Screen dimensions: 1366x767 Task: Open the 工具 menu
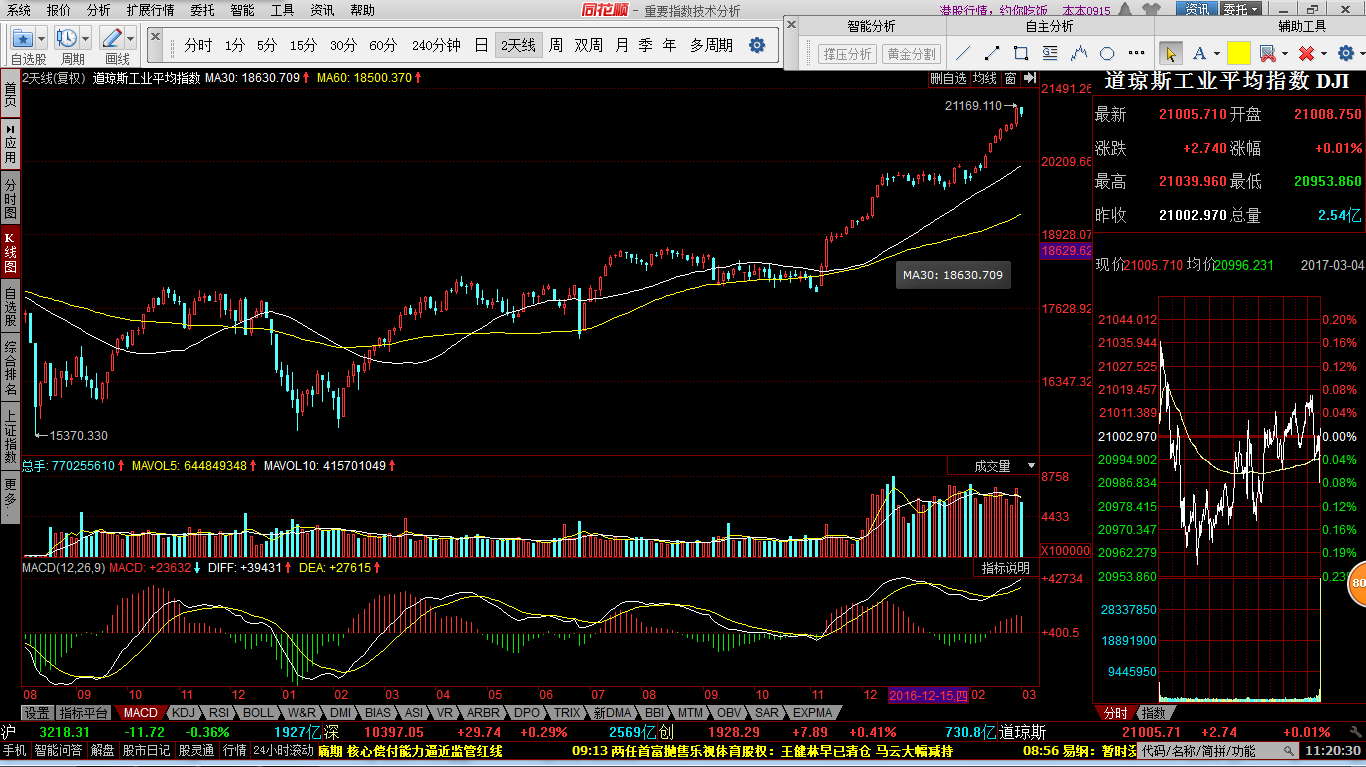click(x=282, y=10)
